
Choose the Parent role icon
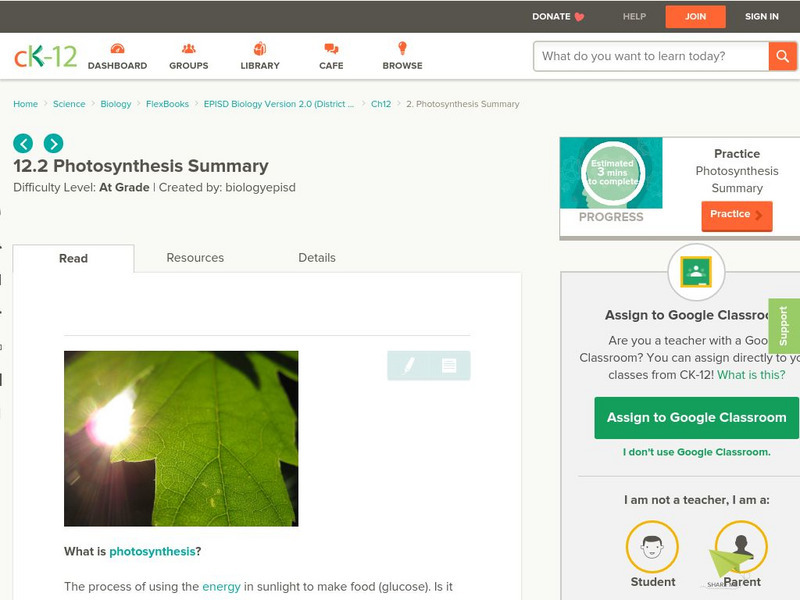(741, 546)
